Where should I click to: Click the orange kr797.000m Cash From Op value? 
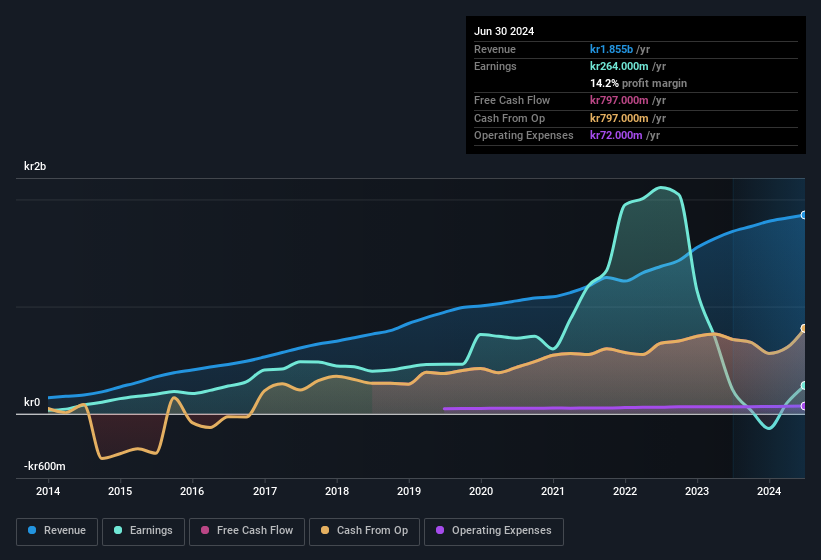coord(619,118)
